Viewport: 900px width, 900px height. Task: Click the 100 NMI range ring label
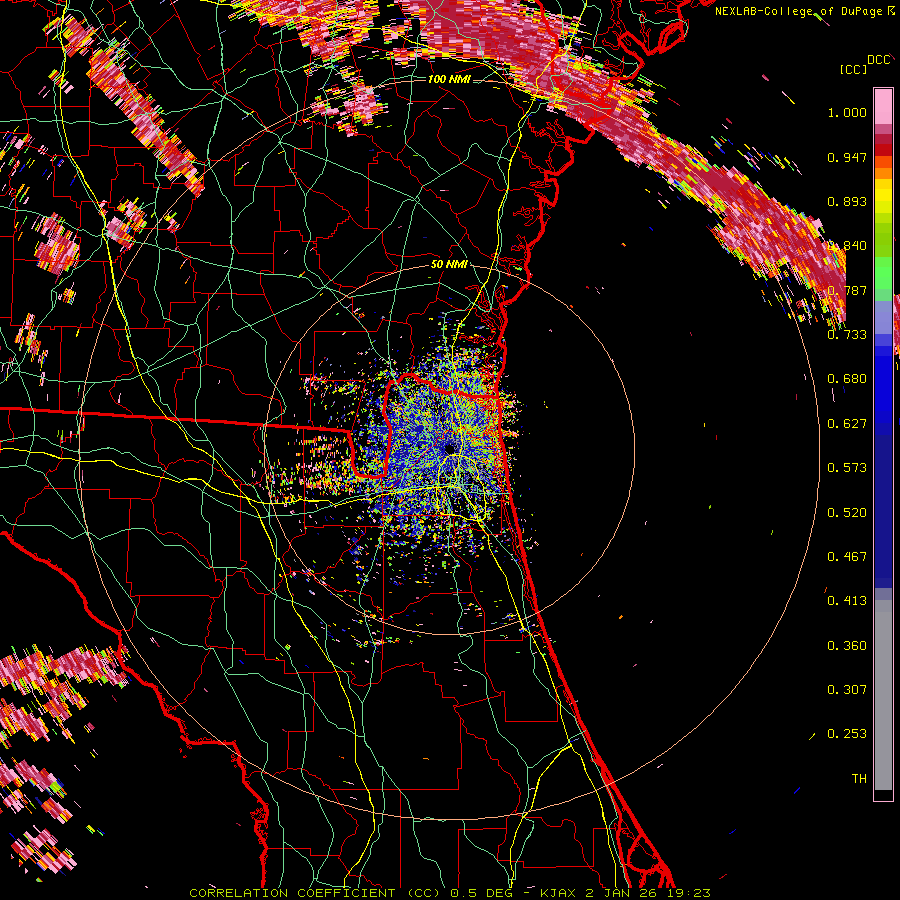pos(449,79)
